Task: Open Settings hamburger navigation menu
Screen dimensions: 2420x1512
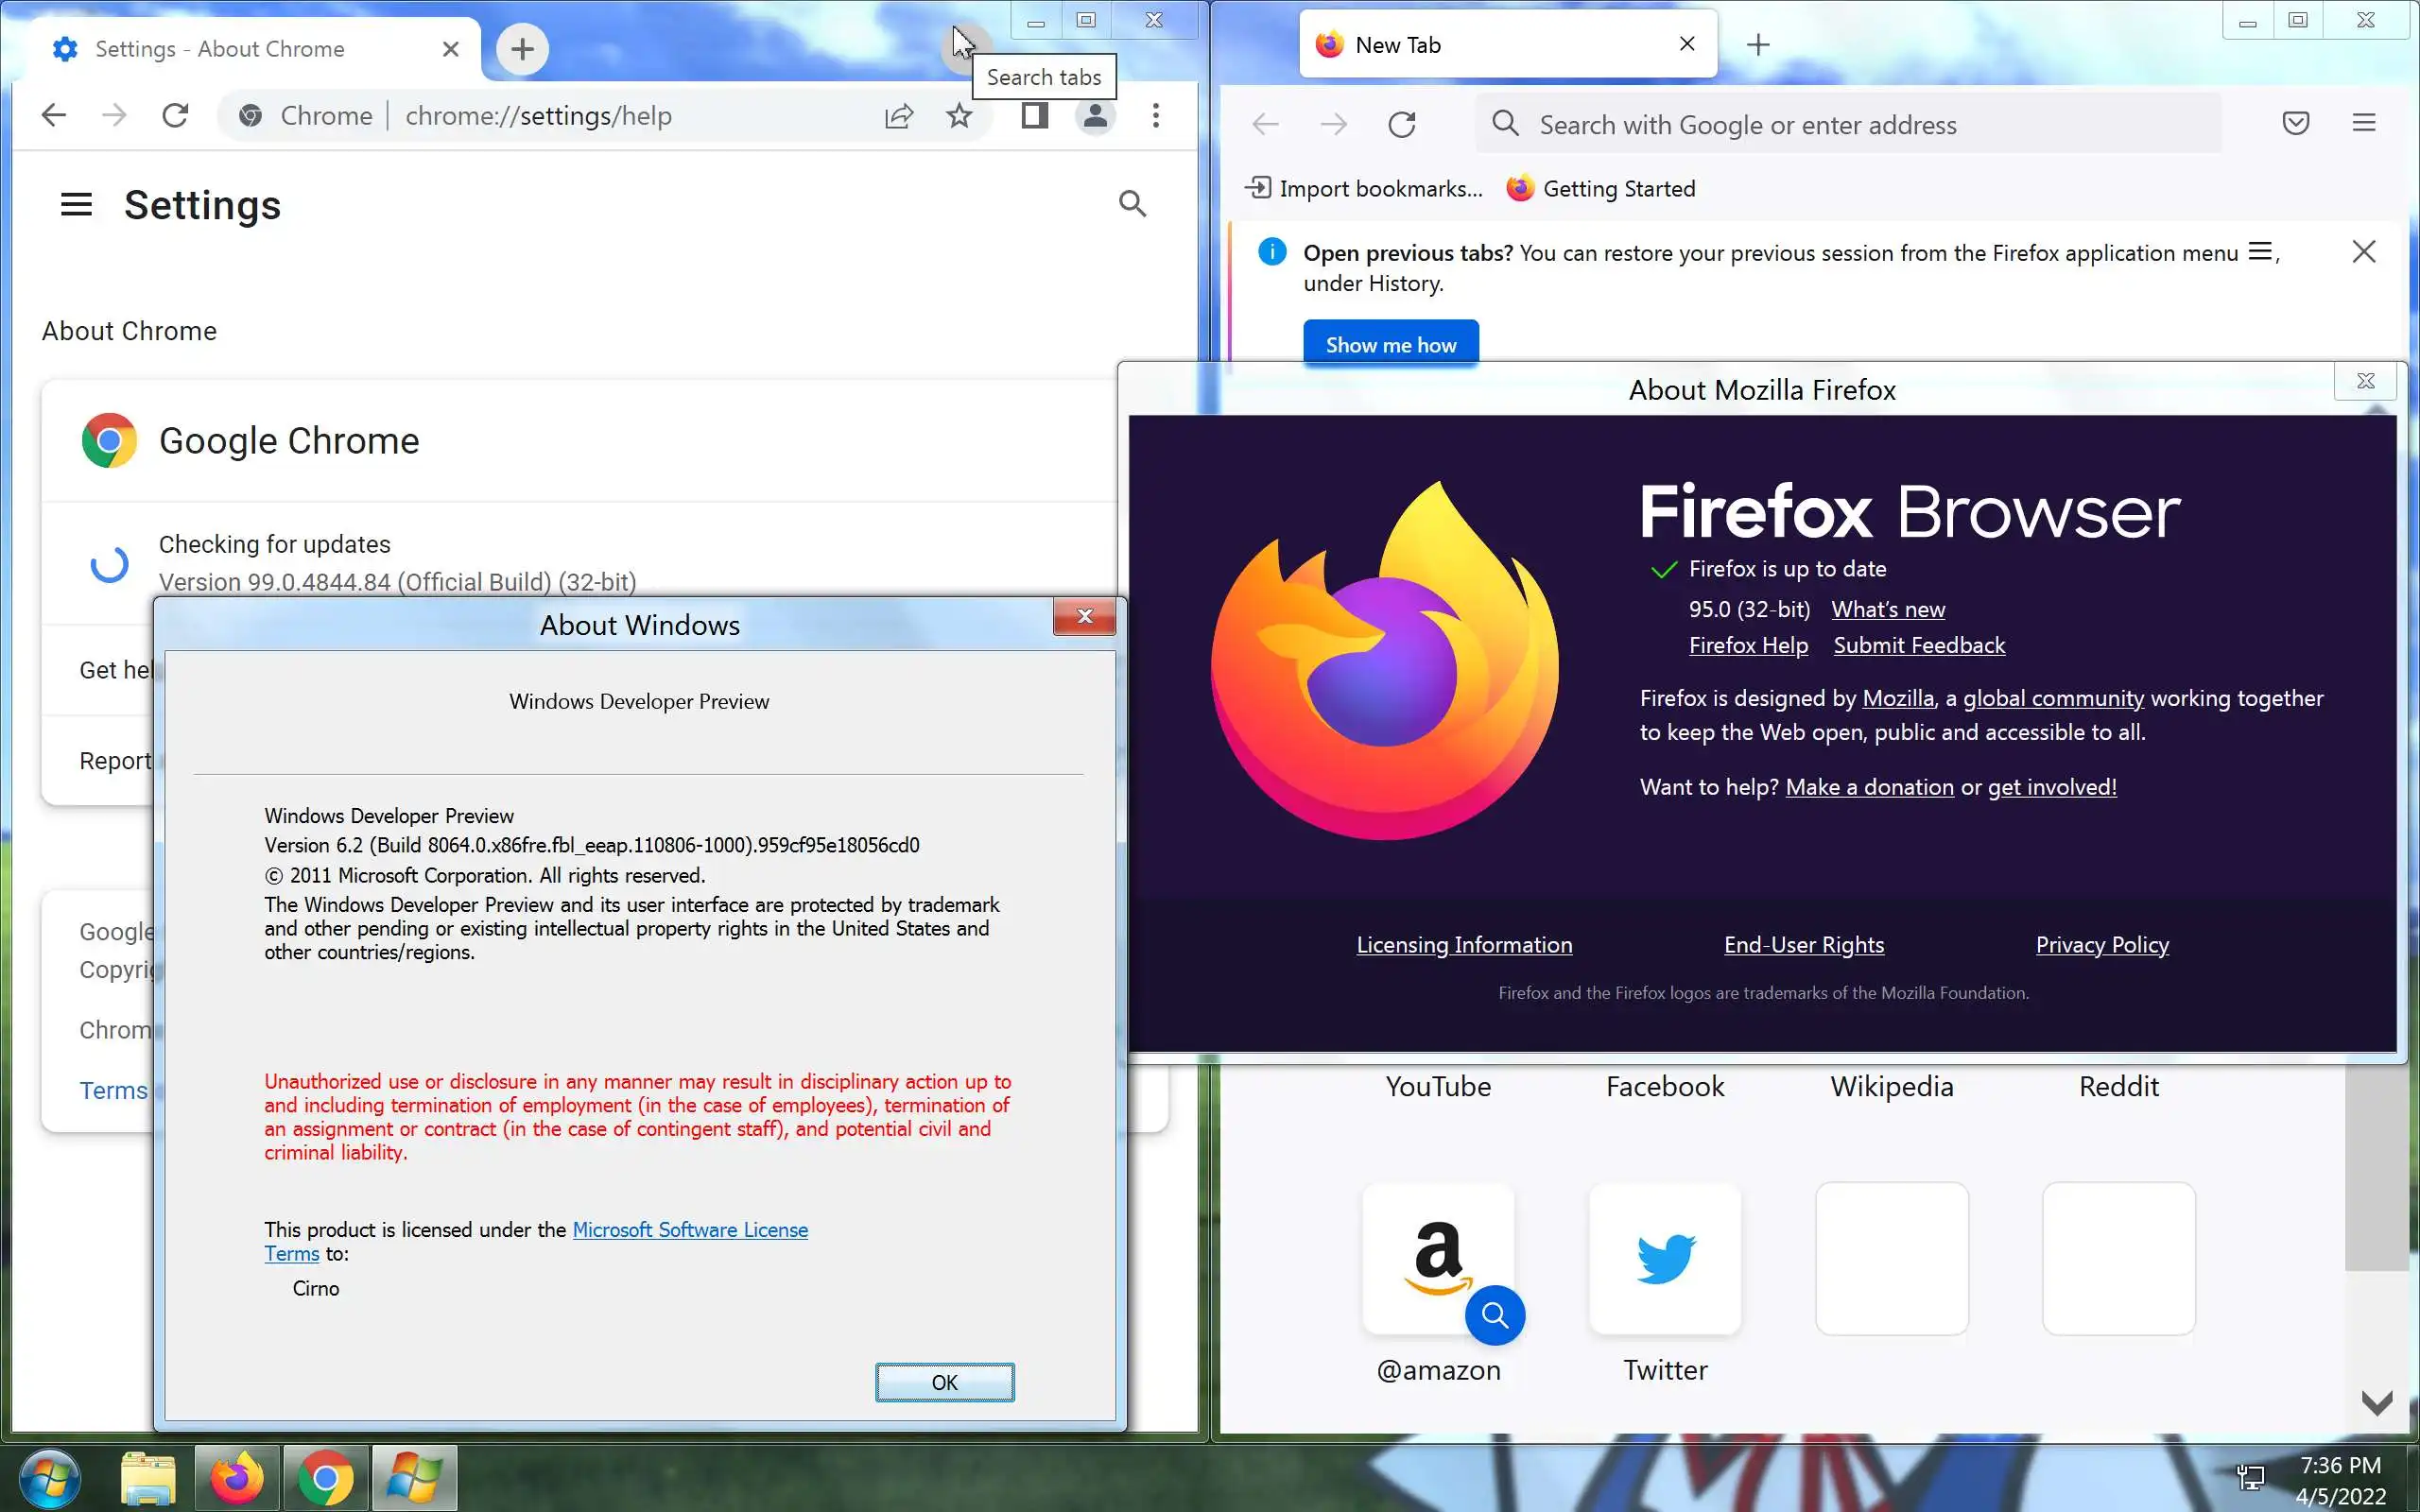Action: point(76,205)
